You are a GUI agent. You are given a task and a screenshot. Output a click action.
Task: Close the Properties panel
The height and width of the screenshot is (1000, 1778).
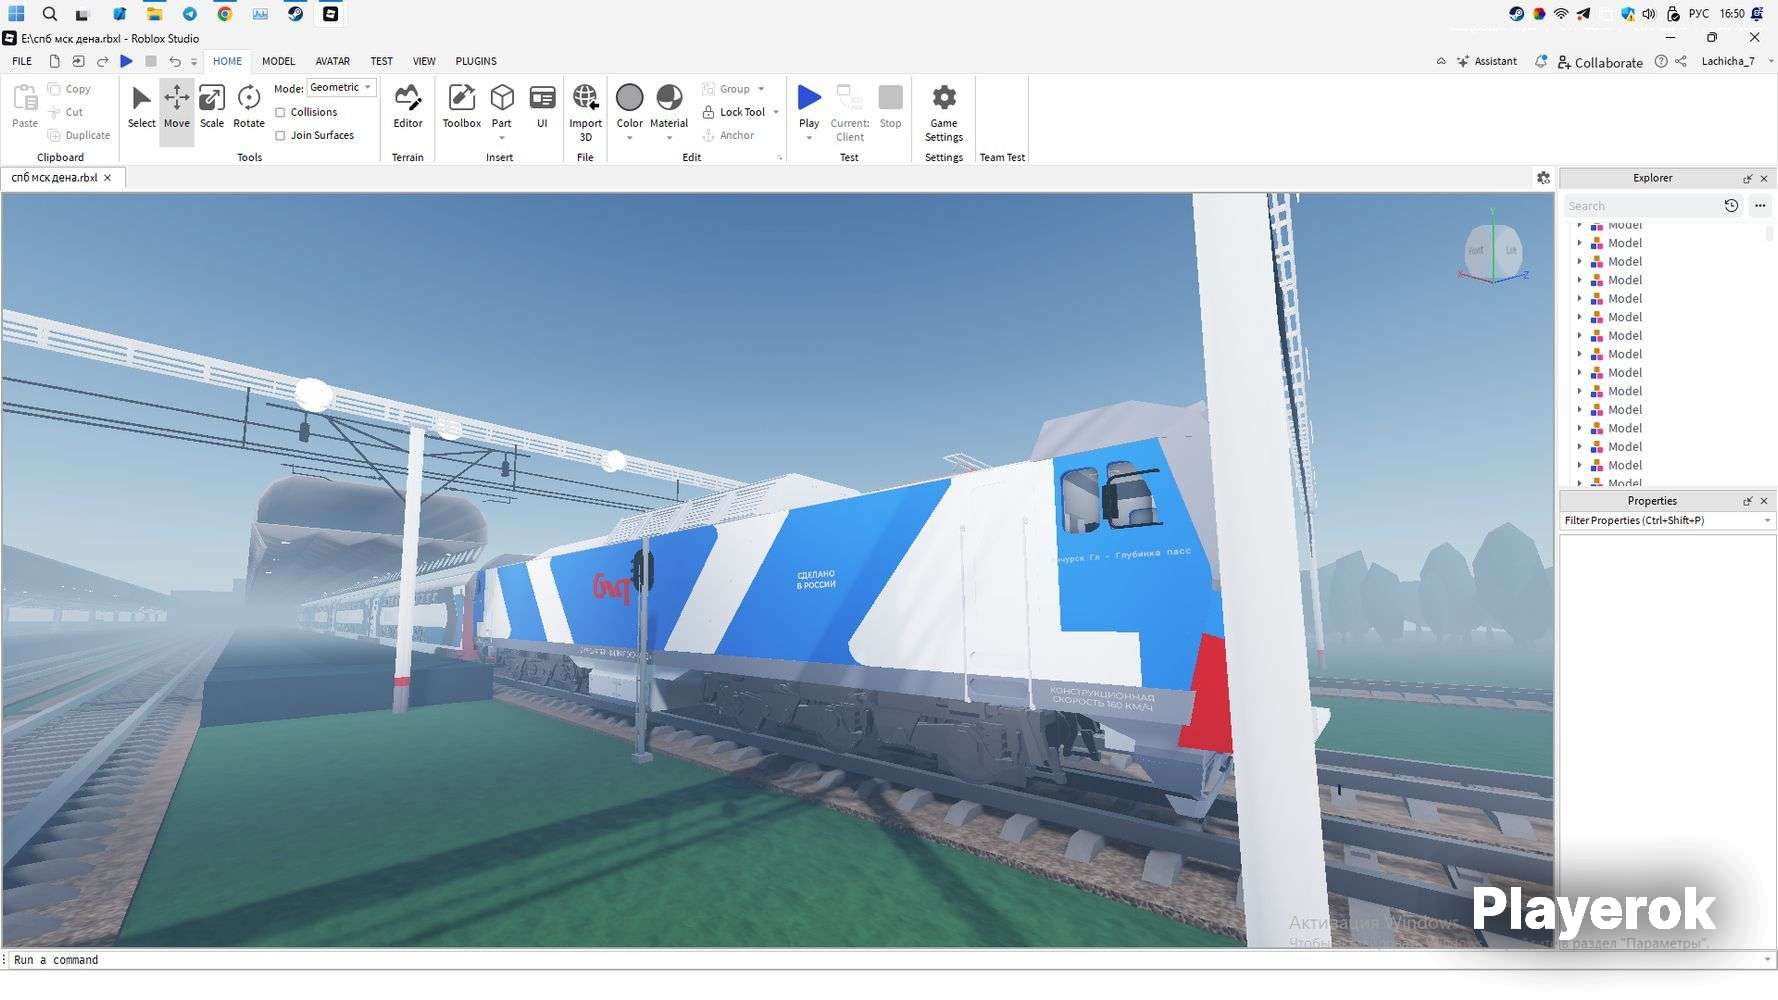coord(1764,501)
